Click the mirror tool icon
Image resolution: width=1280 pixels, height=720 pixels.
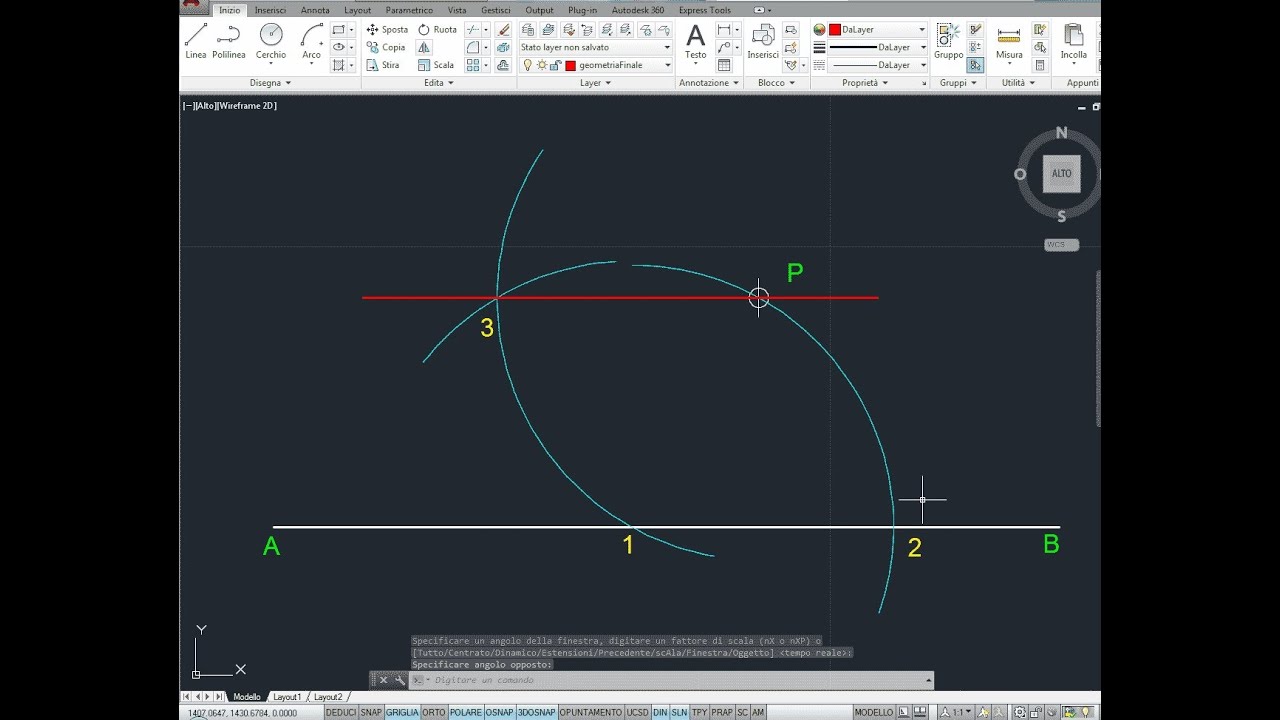pyautogui.click(x=424, y=47)
